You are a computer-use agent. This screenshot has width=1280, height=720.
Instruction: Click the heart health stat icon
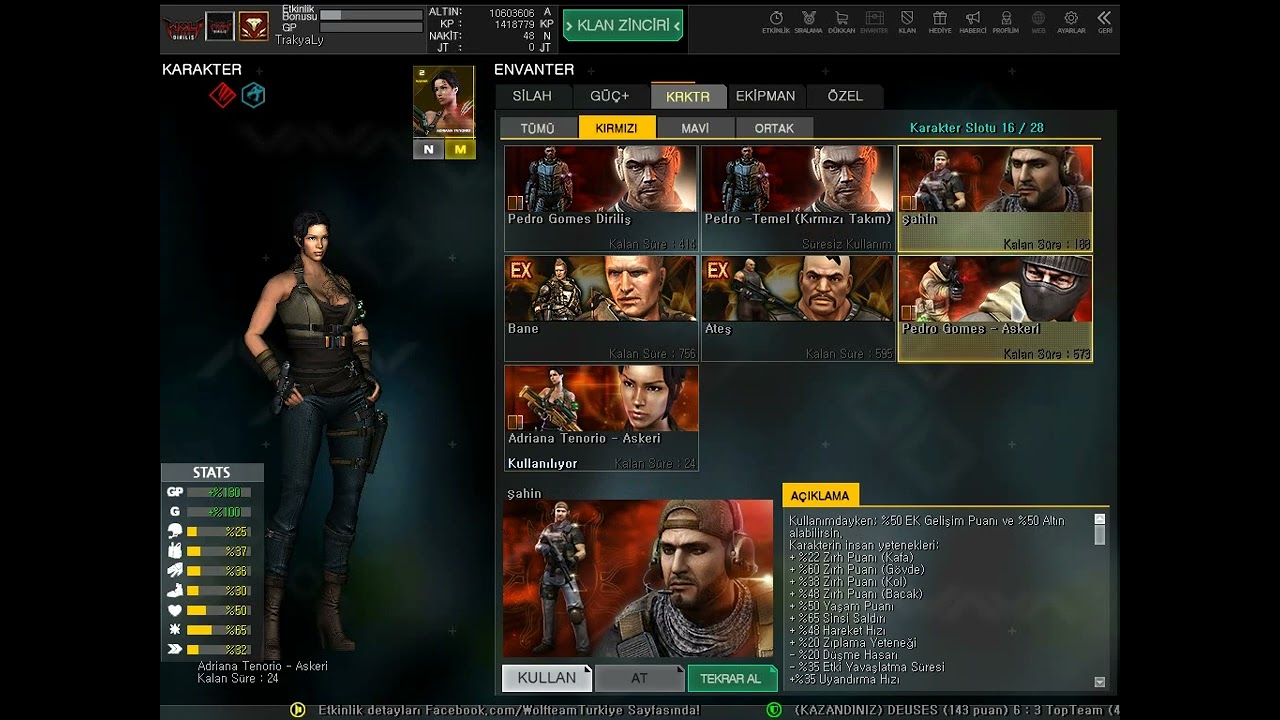(x=175, y=610)
